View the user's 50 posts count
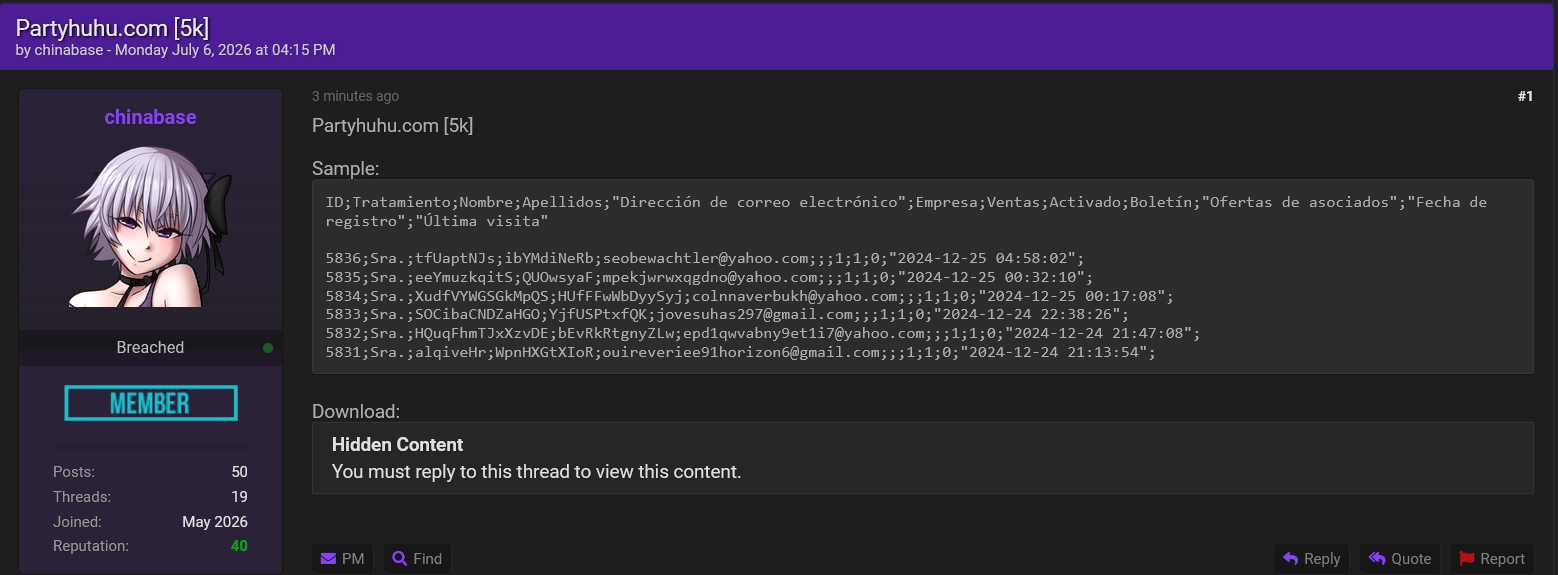The width and height of the screenshot is (1558, 575). click(x=239, y=472)
